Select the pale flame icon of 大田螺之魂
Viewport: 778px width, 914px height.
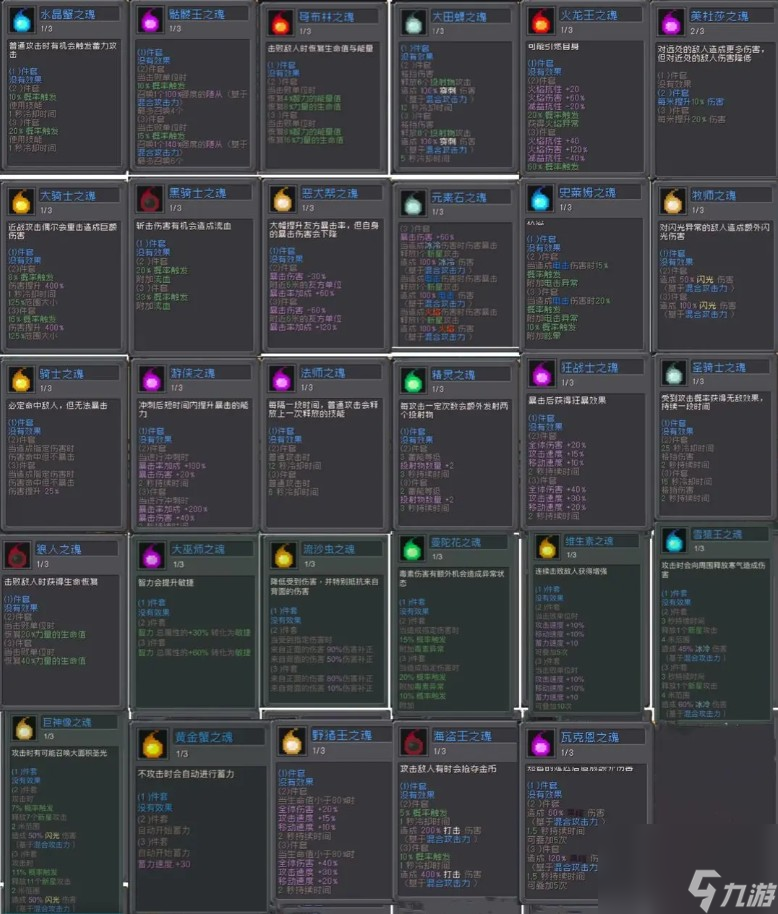(x=413, y=23)
